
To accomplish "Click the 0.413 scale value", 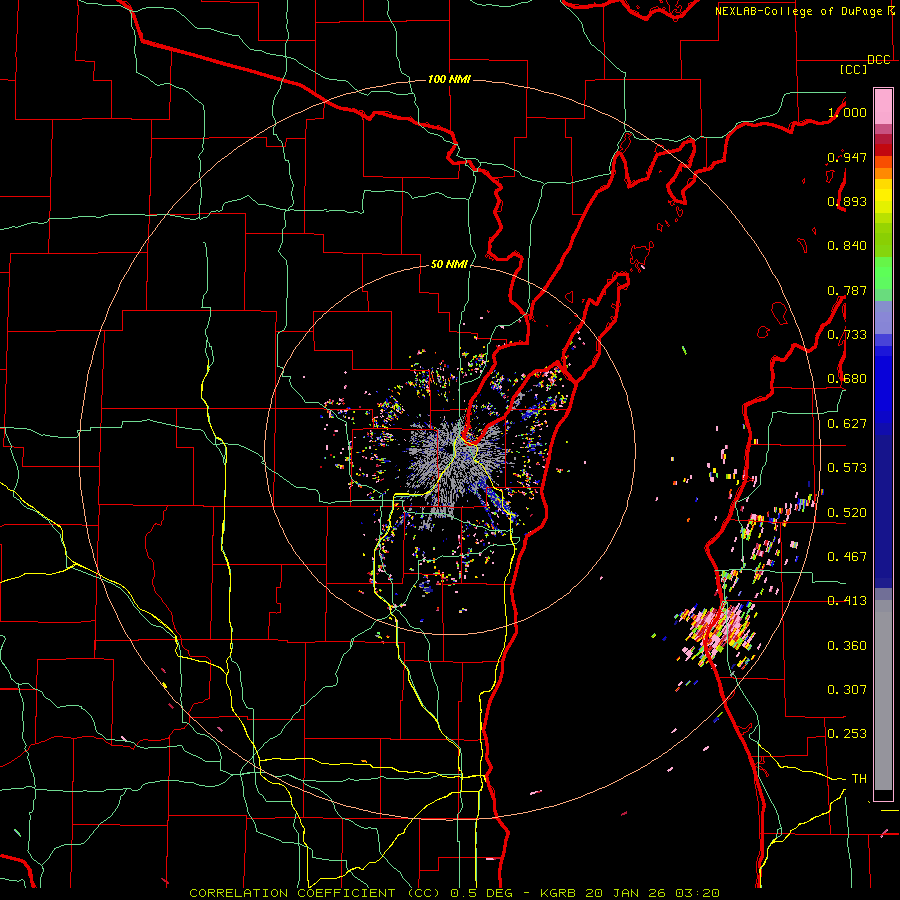I will click(847, 601).
